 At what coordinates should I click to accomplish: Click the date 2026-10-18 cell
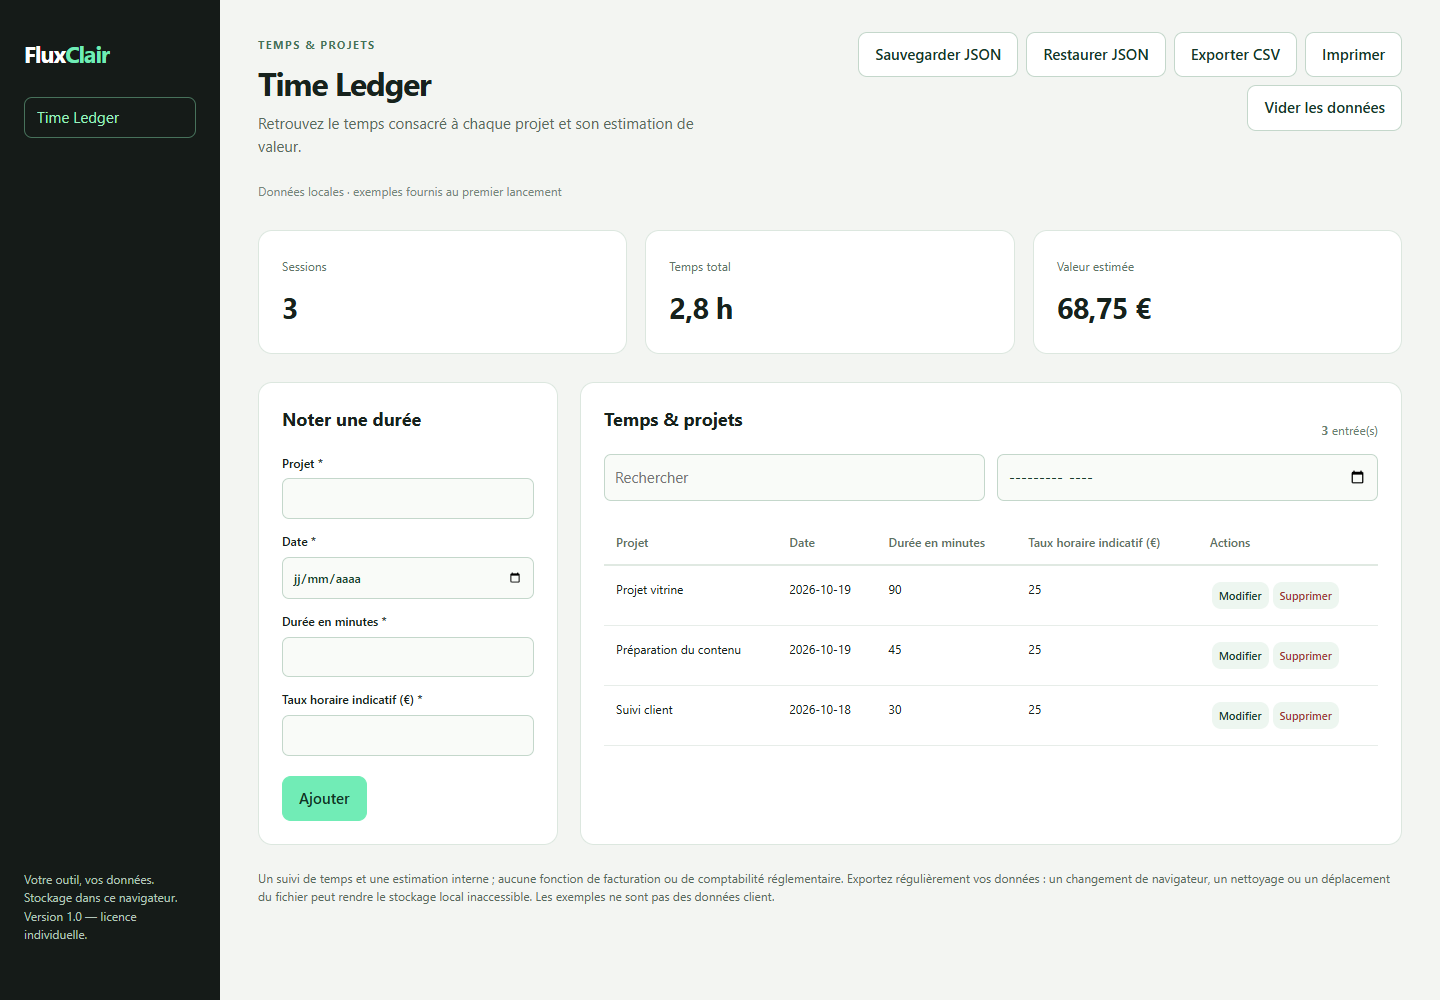point(820,710)
